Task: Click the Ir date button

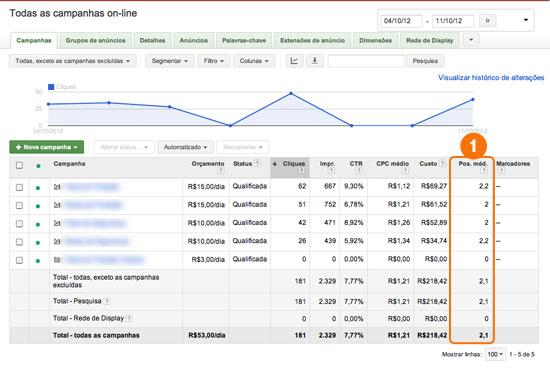Action: point(488,21)
